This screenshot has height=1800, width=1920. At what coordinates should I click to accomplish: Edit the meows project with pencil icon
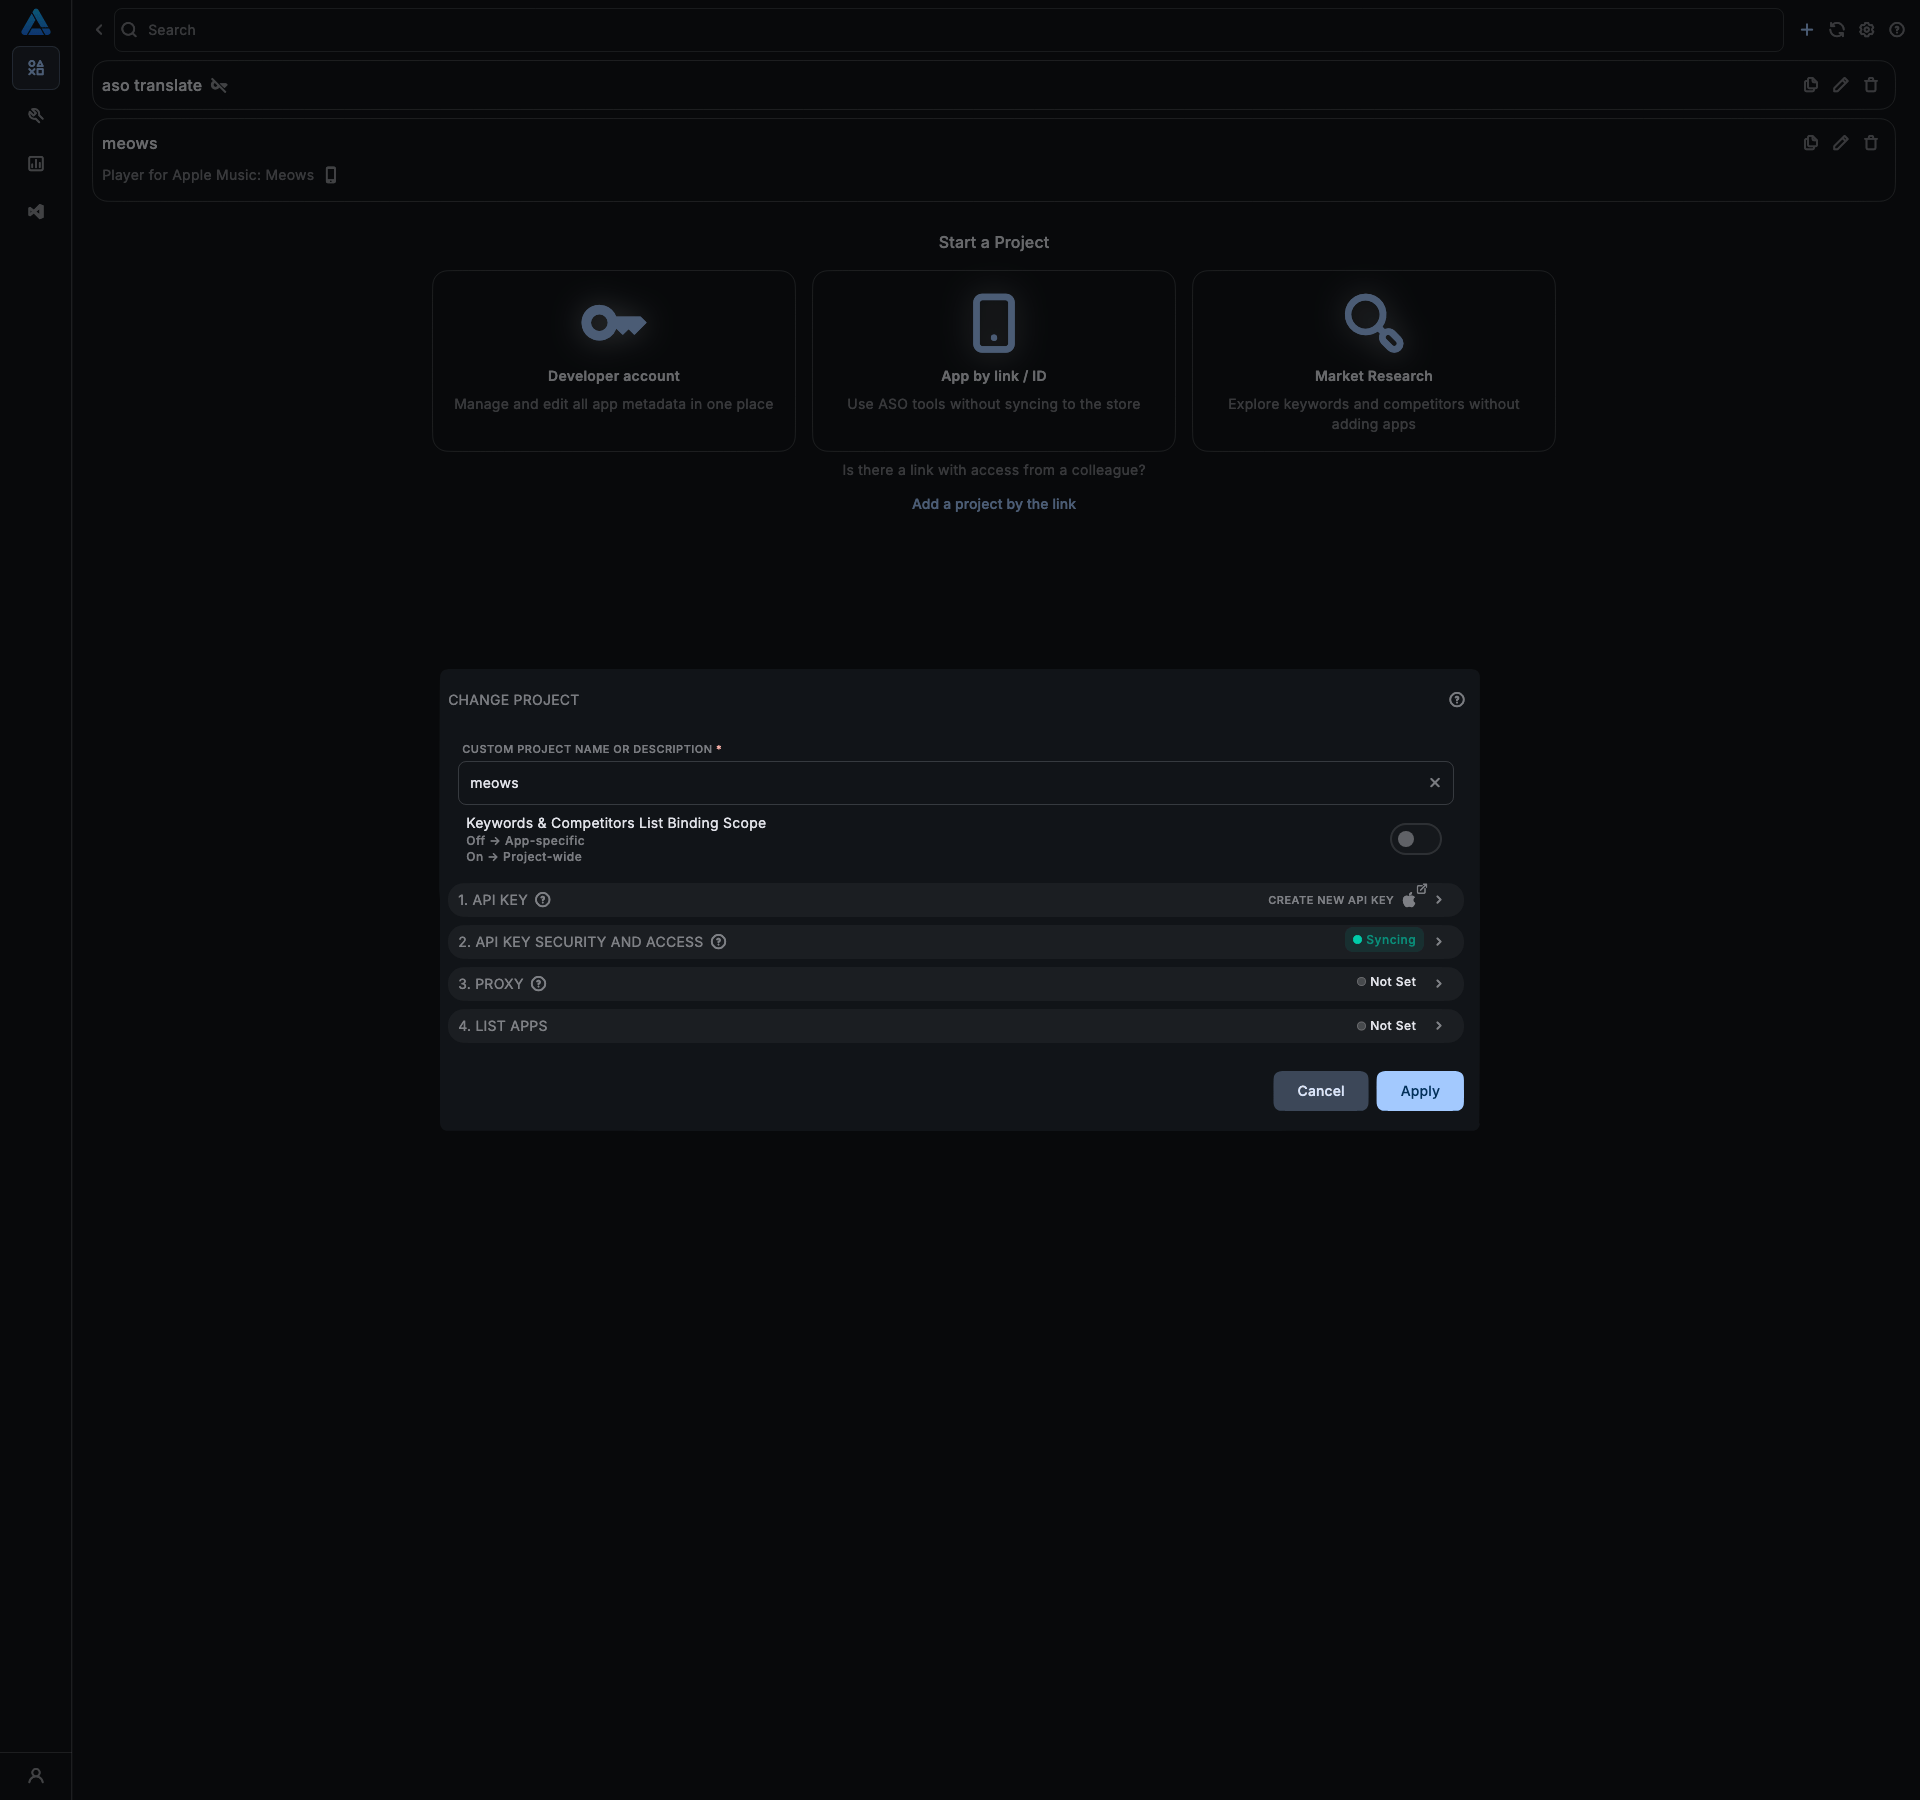1840,143
